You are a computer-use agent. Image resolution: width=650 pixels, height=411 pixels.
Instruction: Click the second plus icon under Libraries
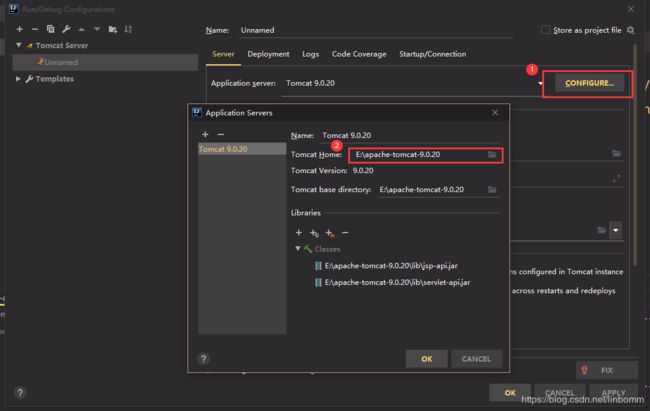point(314,233)
